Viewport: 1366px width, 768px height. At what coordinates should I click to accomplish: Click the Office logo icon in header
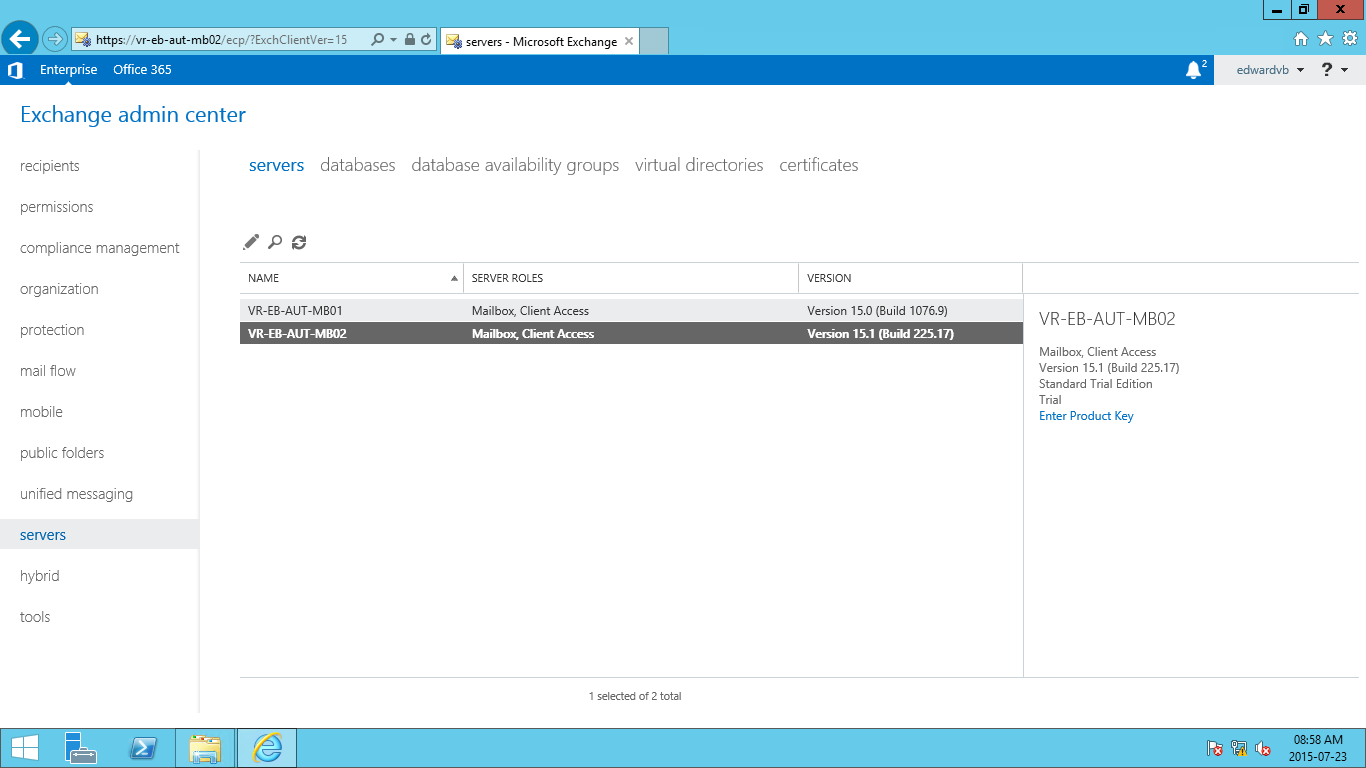click(x=15, y=70)
